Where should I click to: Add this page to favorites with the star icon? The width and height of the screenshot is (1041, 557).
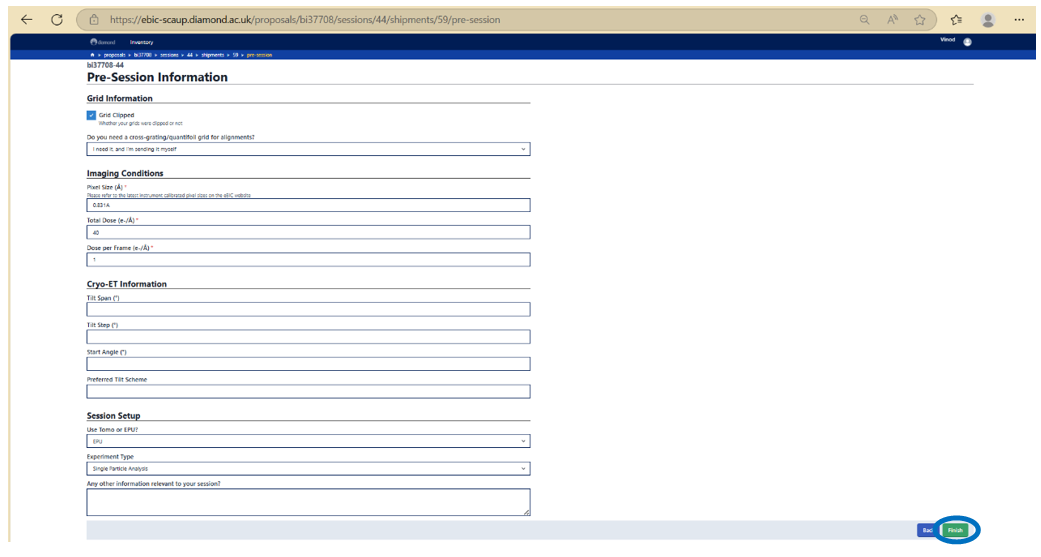[x=920, y=20]
